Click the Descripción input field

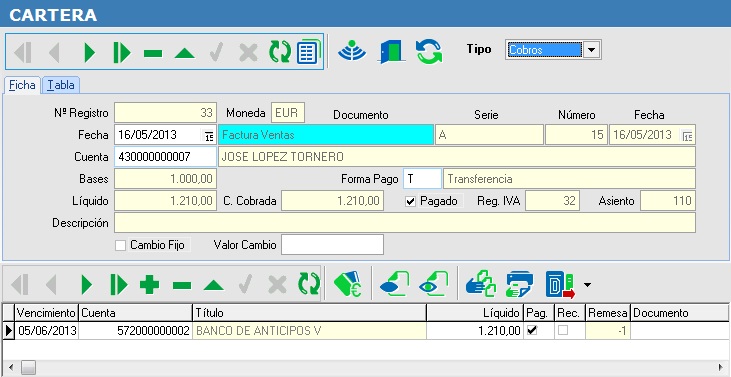pos(405,223)
